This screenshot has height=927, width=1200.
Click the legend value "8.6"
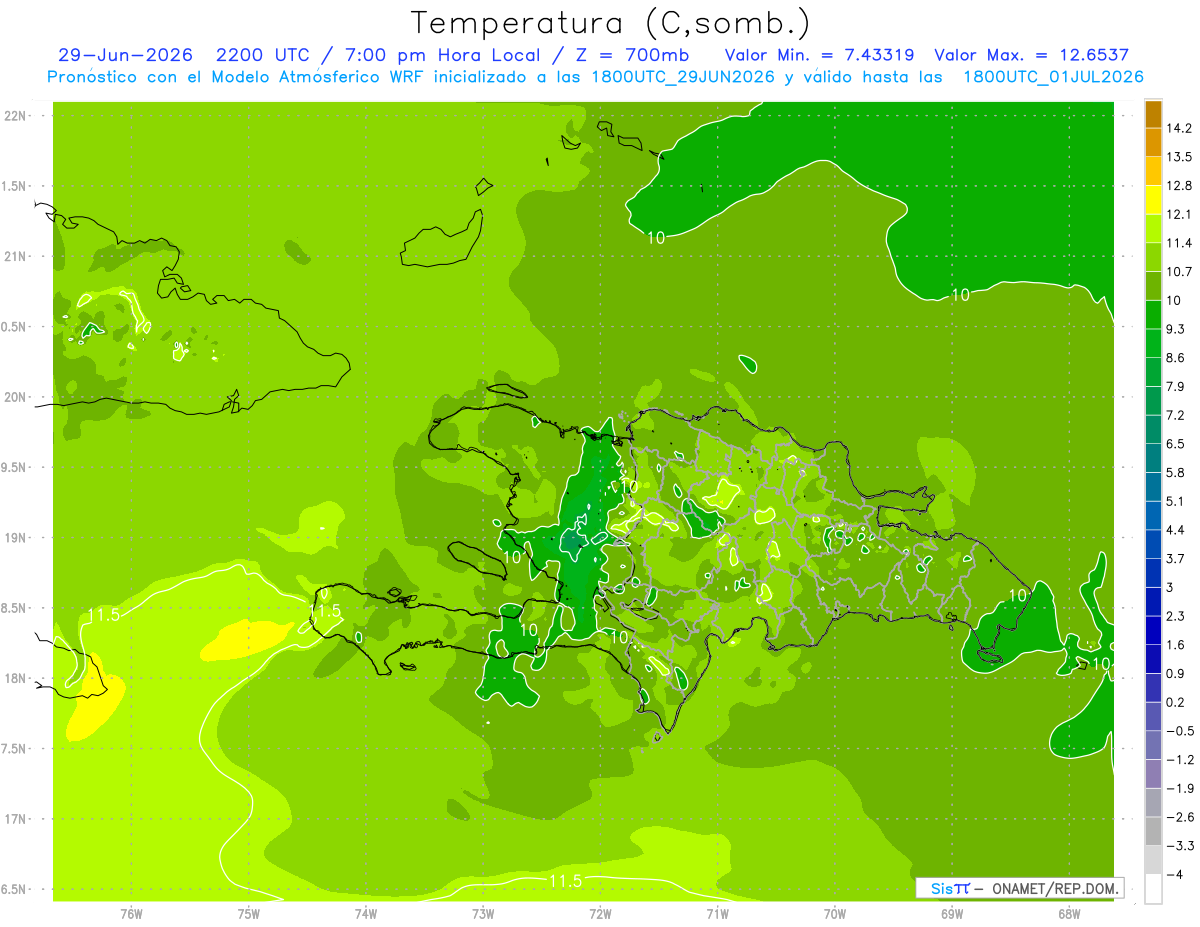(x=1175, y=357)
